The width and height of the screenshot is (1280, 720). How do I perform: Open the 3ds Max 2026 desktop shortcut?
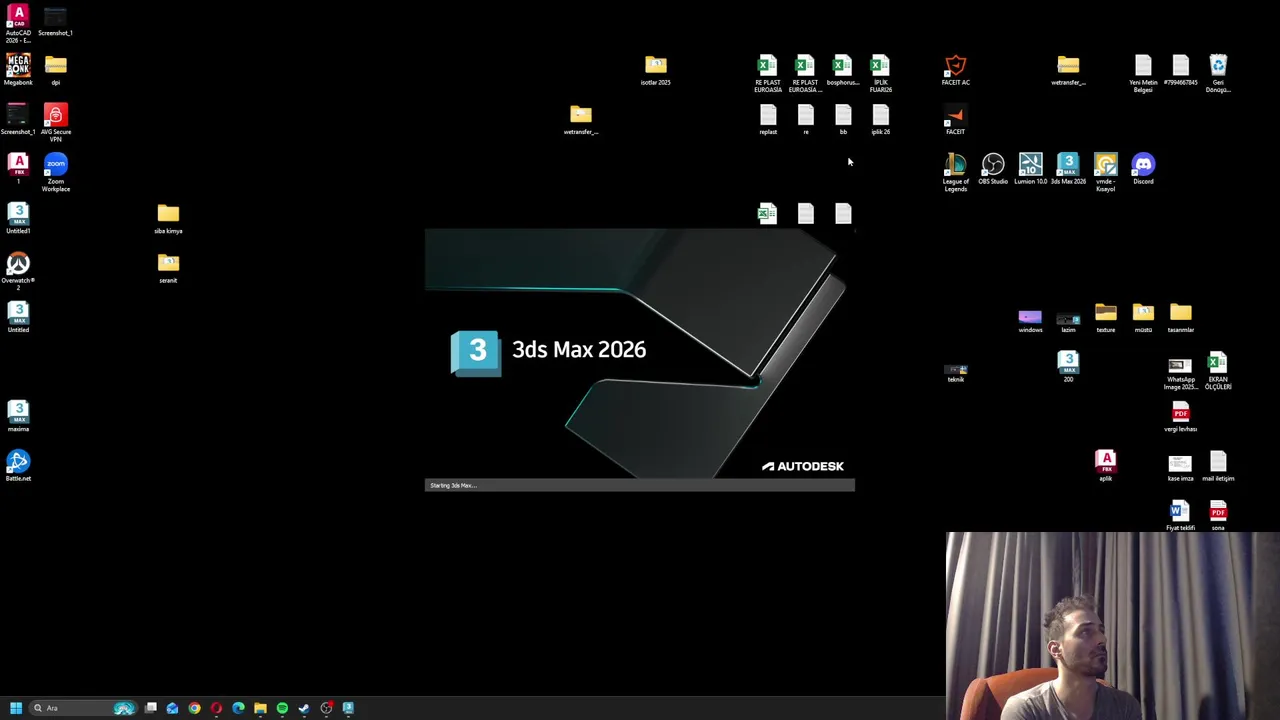[1068, 168]
